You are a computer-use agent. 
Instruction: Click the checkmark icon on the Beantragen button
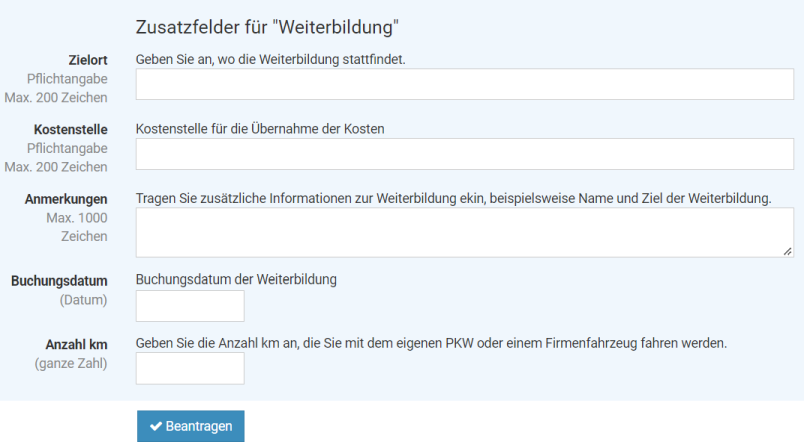coord(156,427)
